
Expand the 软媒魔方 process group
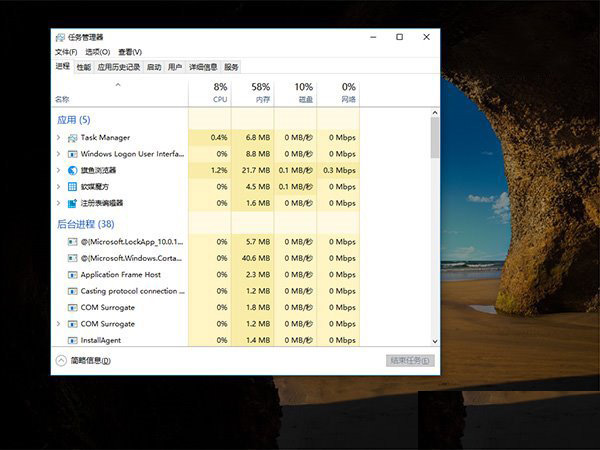click(x=59, y=186)
